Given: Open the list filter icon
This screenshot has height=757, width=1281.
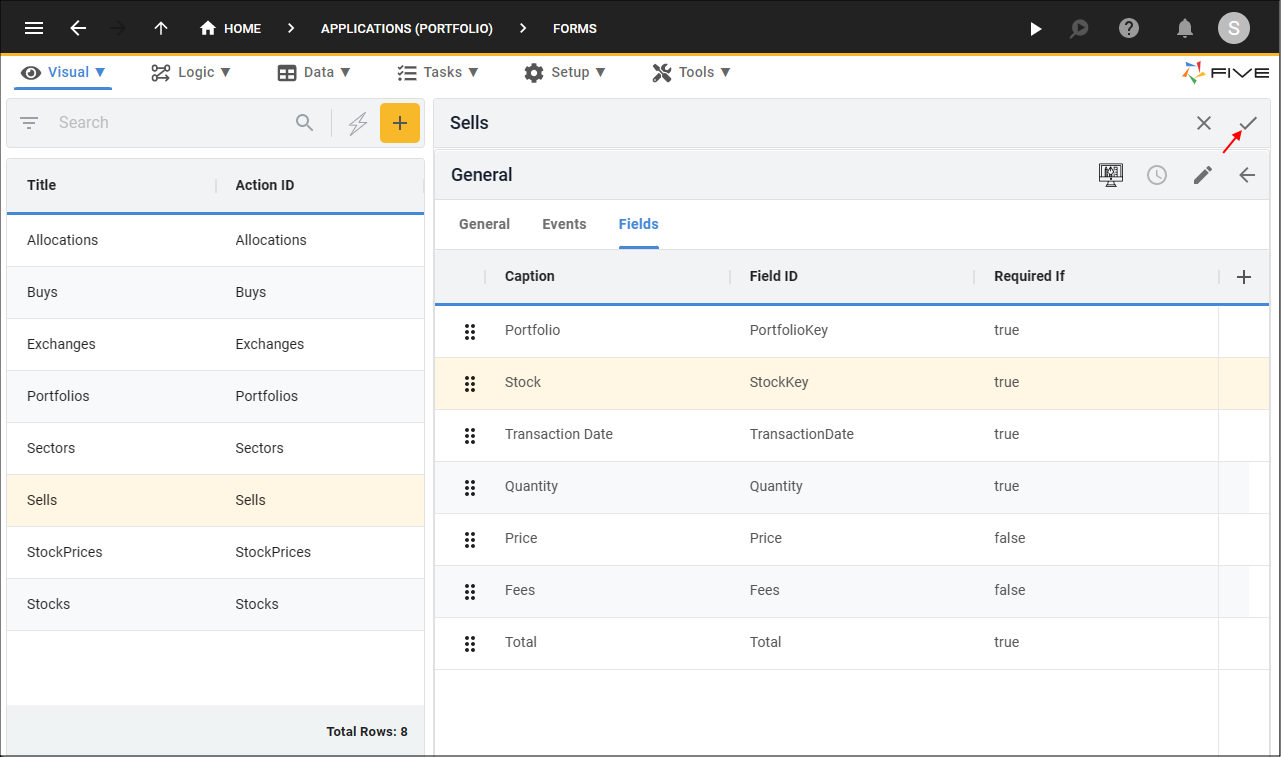Looking at the screenshot, I should [29, 123].
